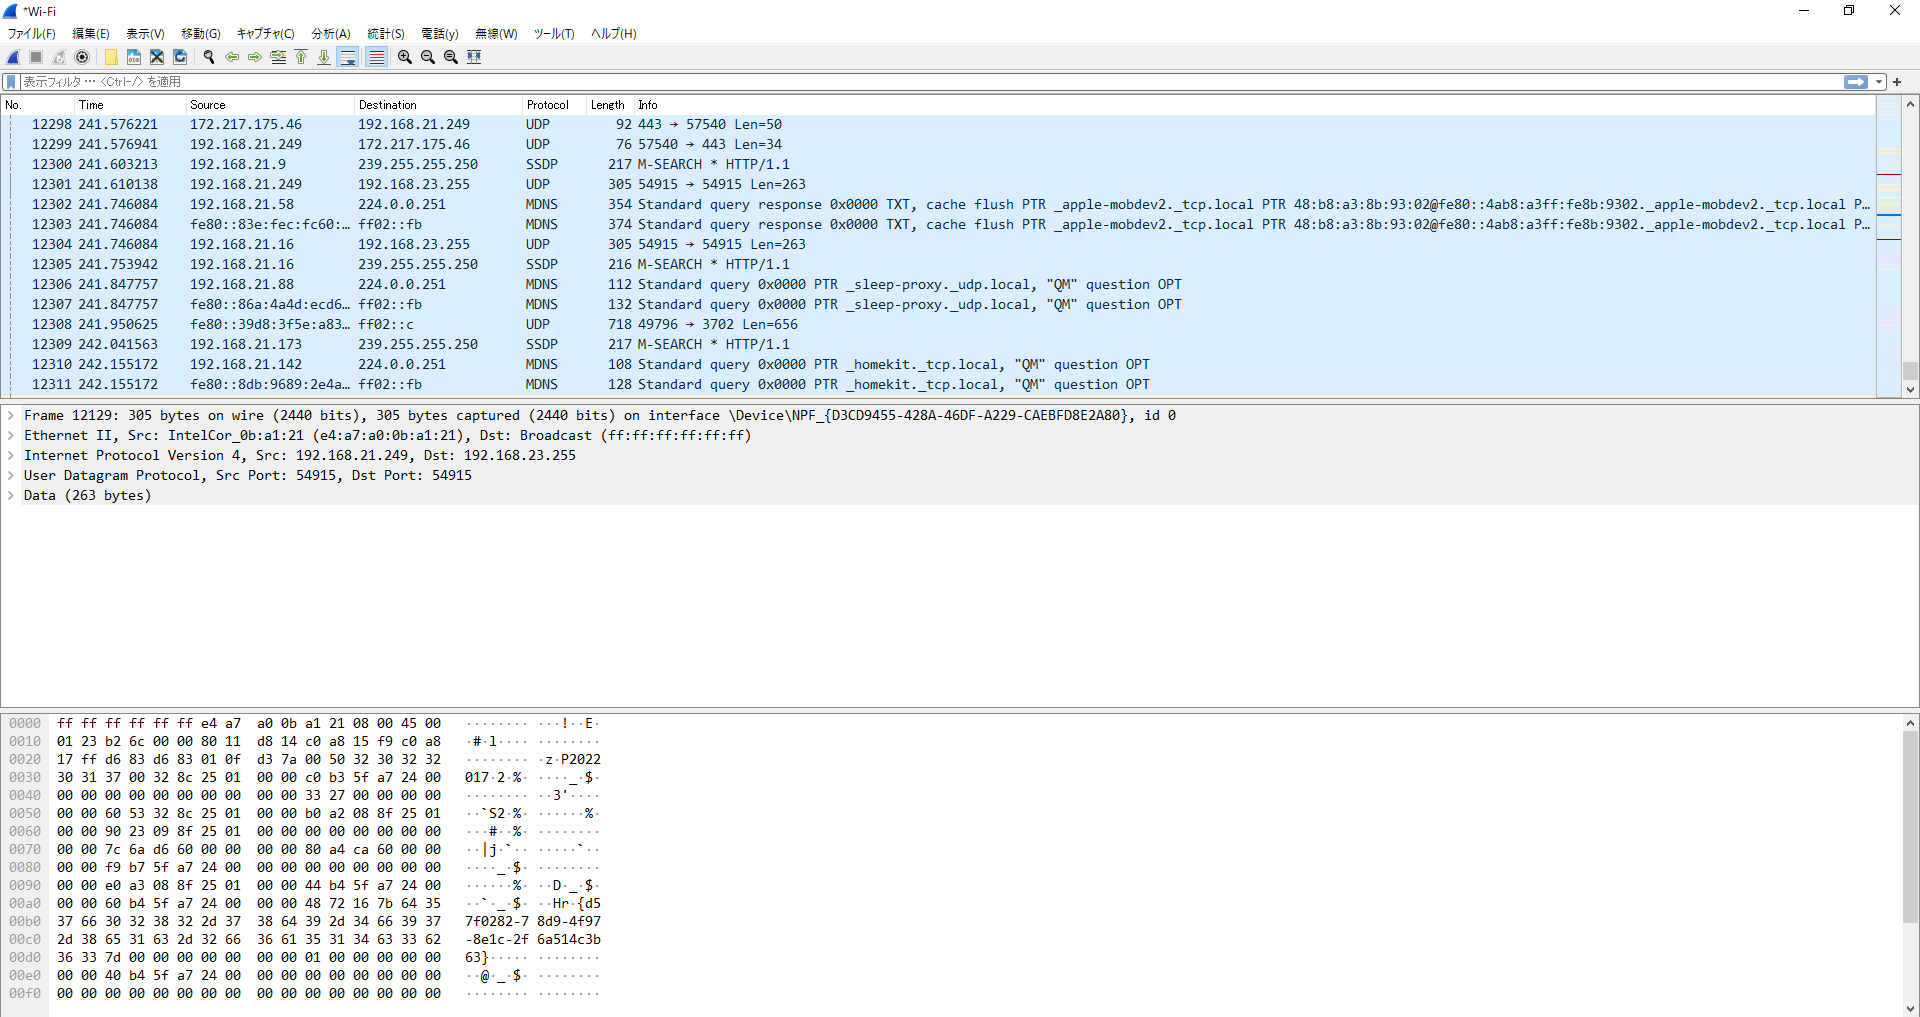Maximize or restore the Wireshark window
This screenshot has height=1017, width=1920.
click(x=1849, y=11)
